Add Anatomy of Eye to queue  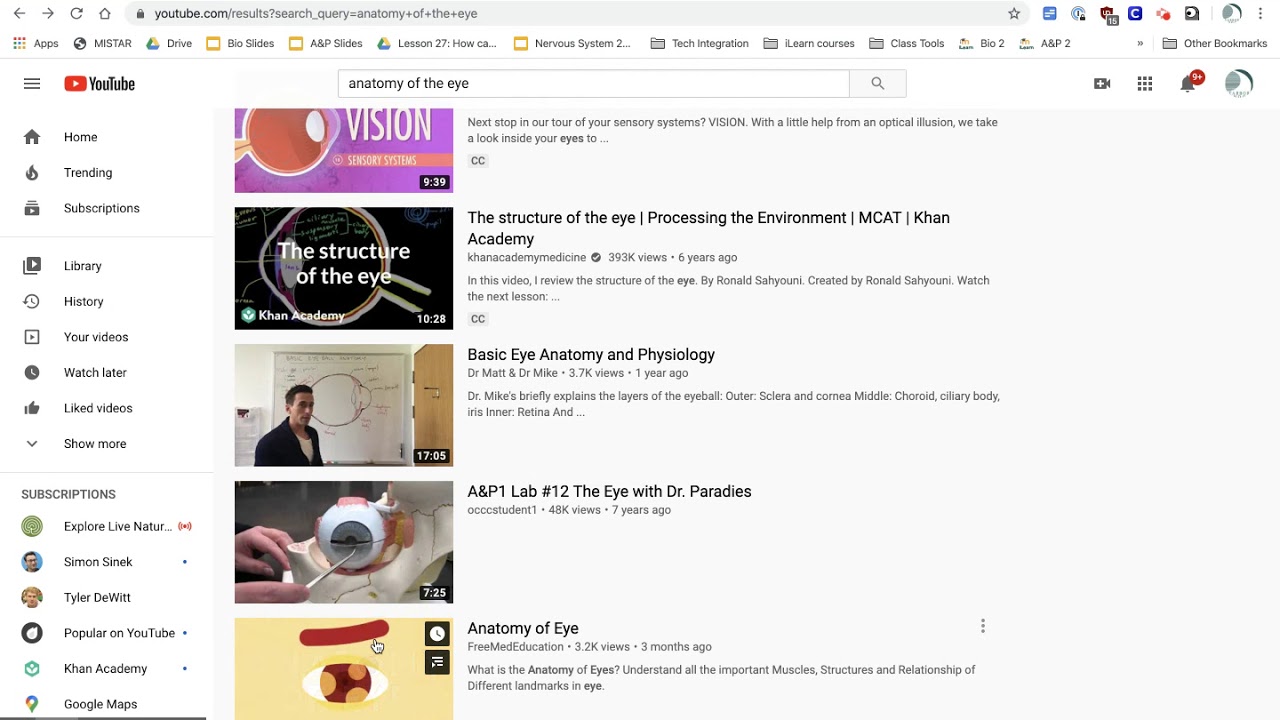click(437, 662)
